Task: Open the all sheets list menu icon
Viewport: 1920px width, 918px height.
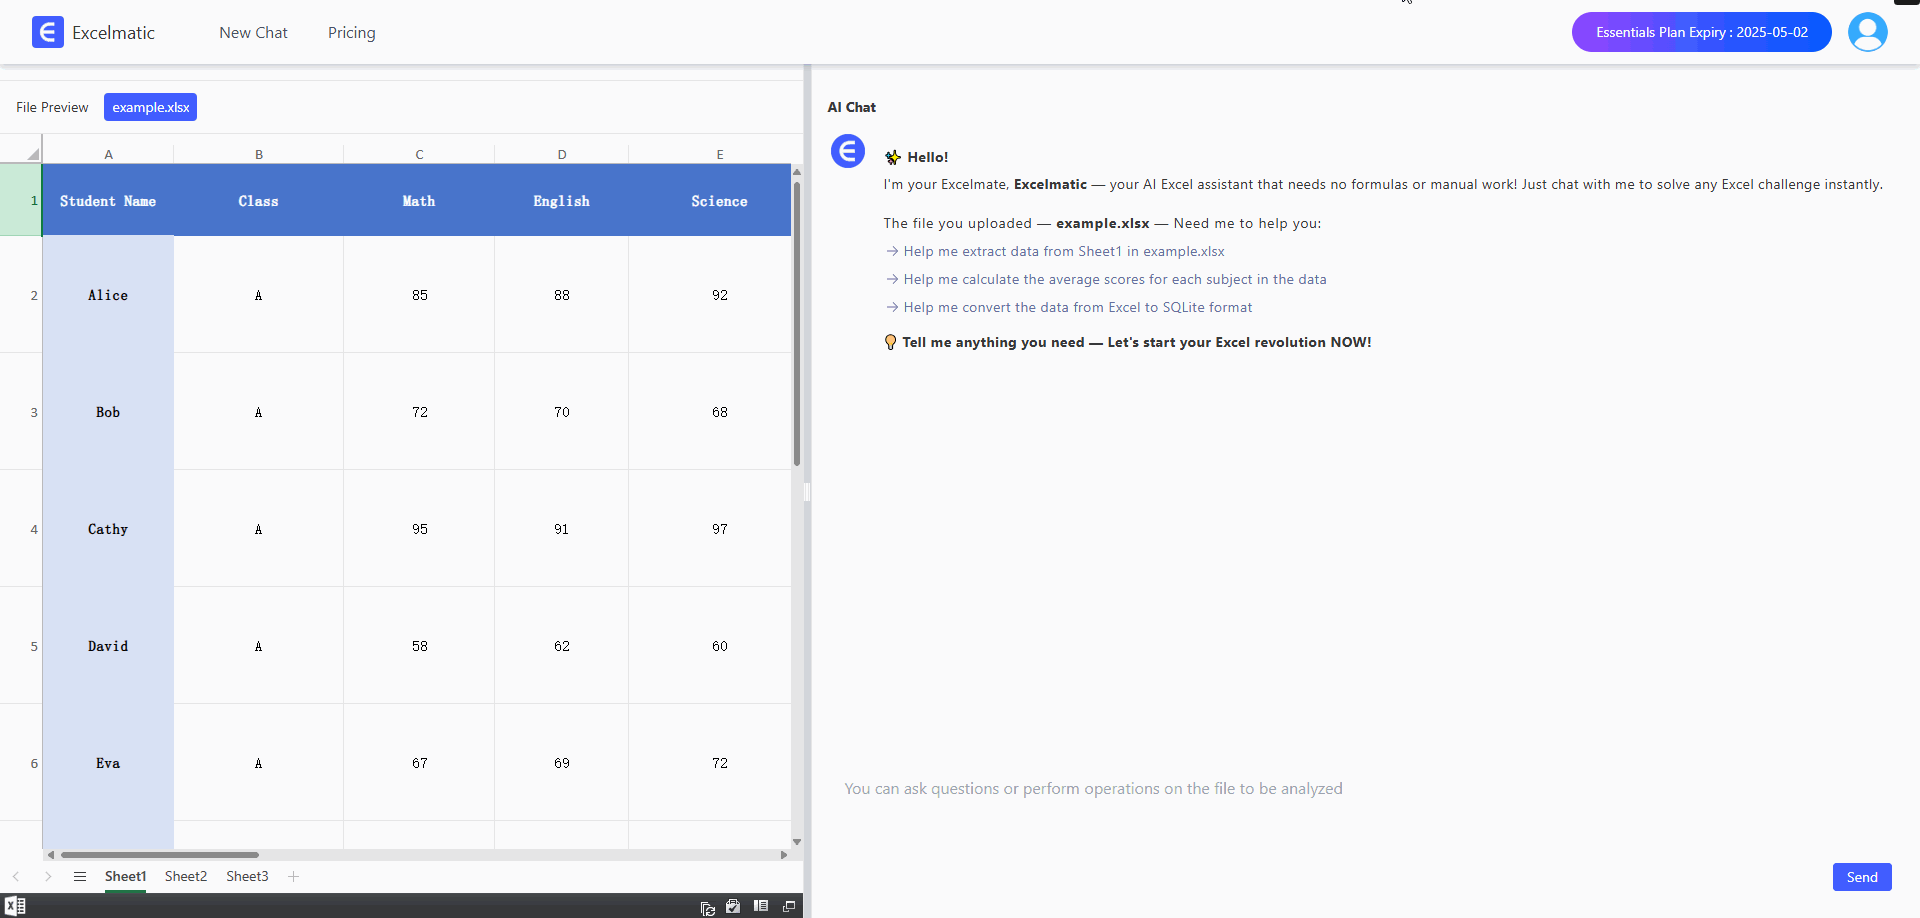Action: pyautogui.click(x=80, y=877)
